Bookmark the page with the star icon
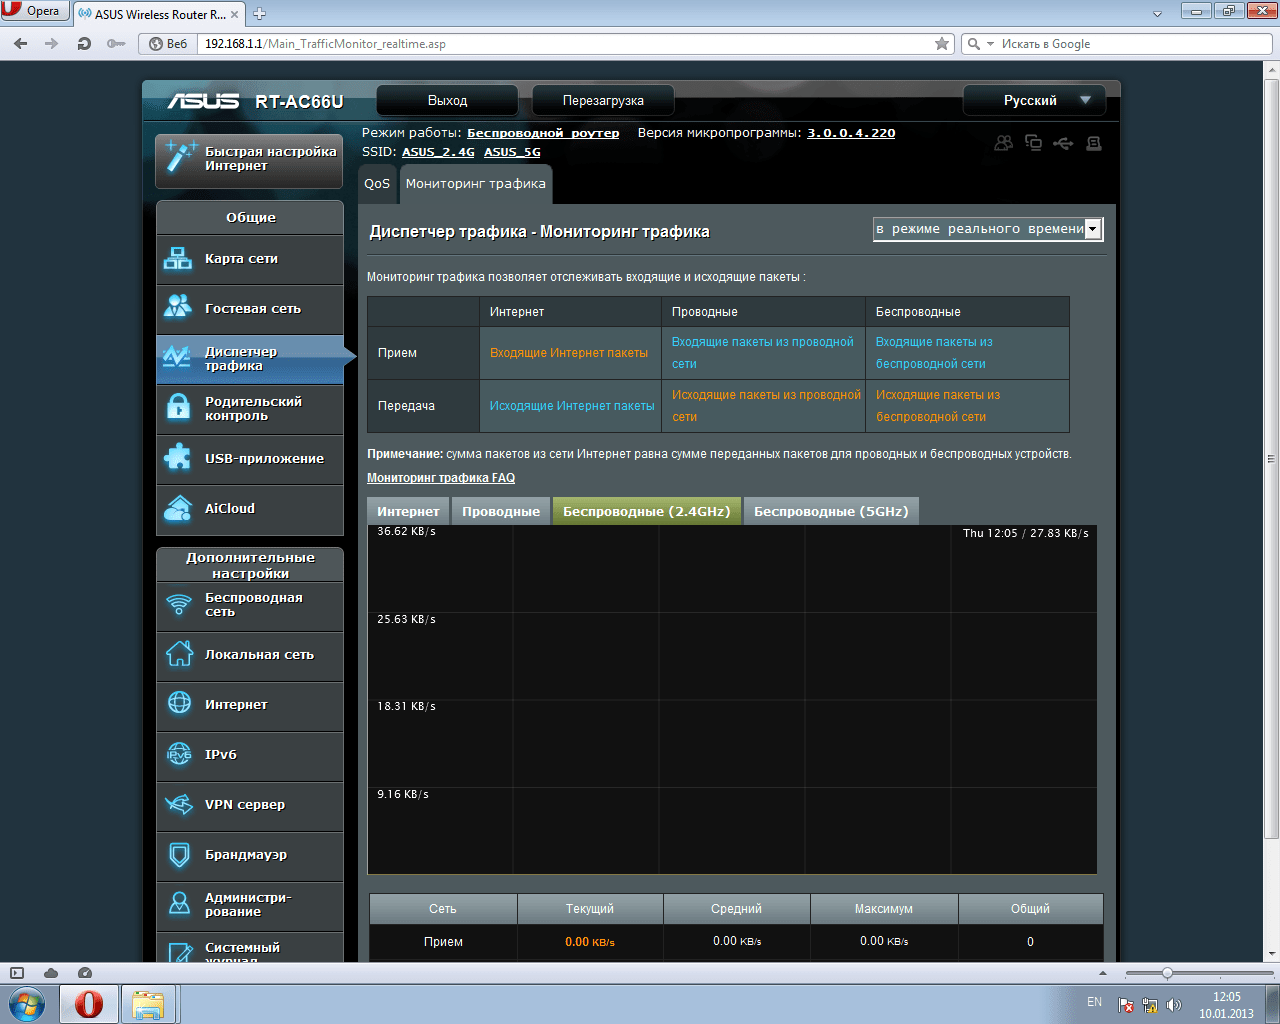Image resolution: width=1280 pixels, height=1024 pixels. point(942,43)
